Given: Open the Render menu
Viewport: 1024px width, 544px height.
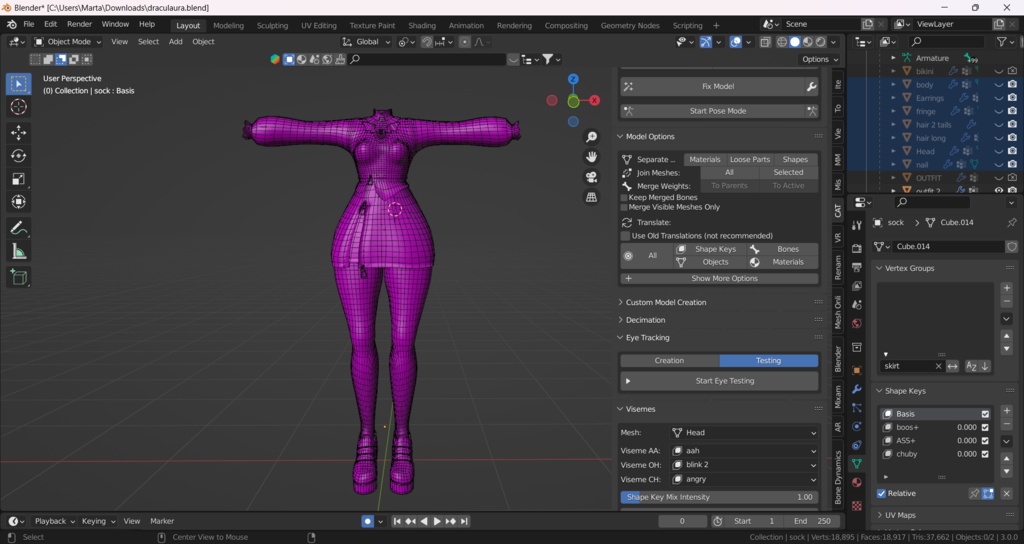Looking at the screenshot, I should [x=80, y=24].
